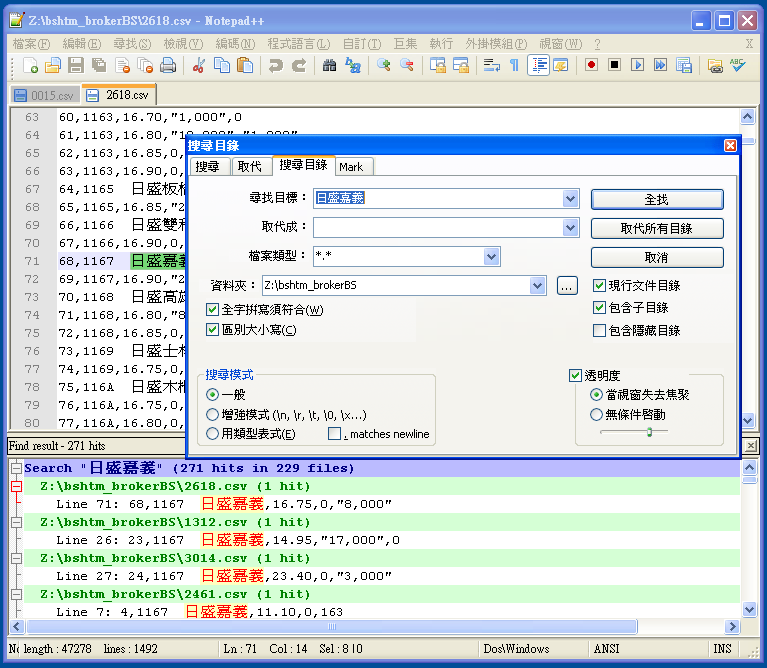Open the 尋找目標 dropdown history
The image size is (767, 668).
pyautogui.click(x=570, y=199)
